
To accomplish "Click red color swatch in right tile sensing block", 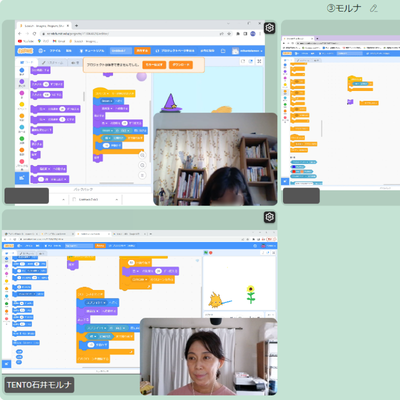I will click(x=294, y=172).
